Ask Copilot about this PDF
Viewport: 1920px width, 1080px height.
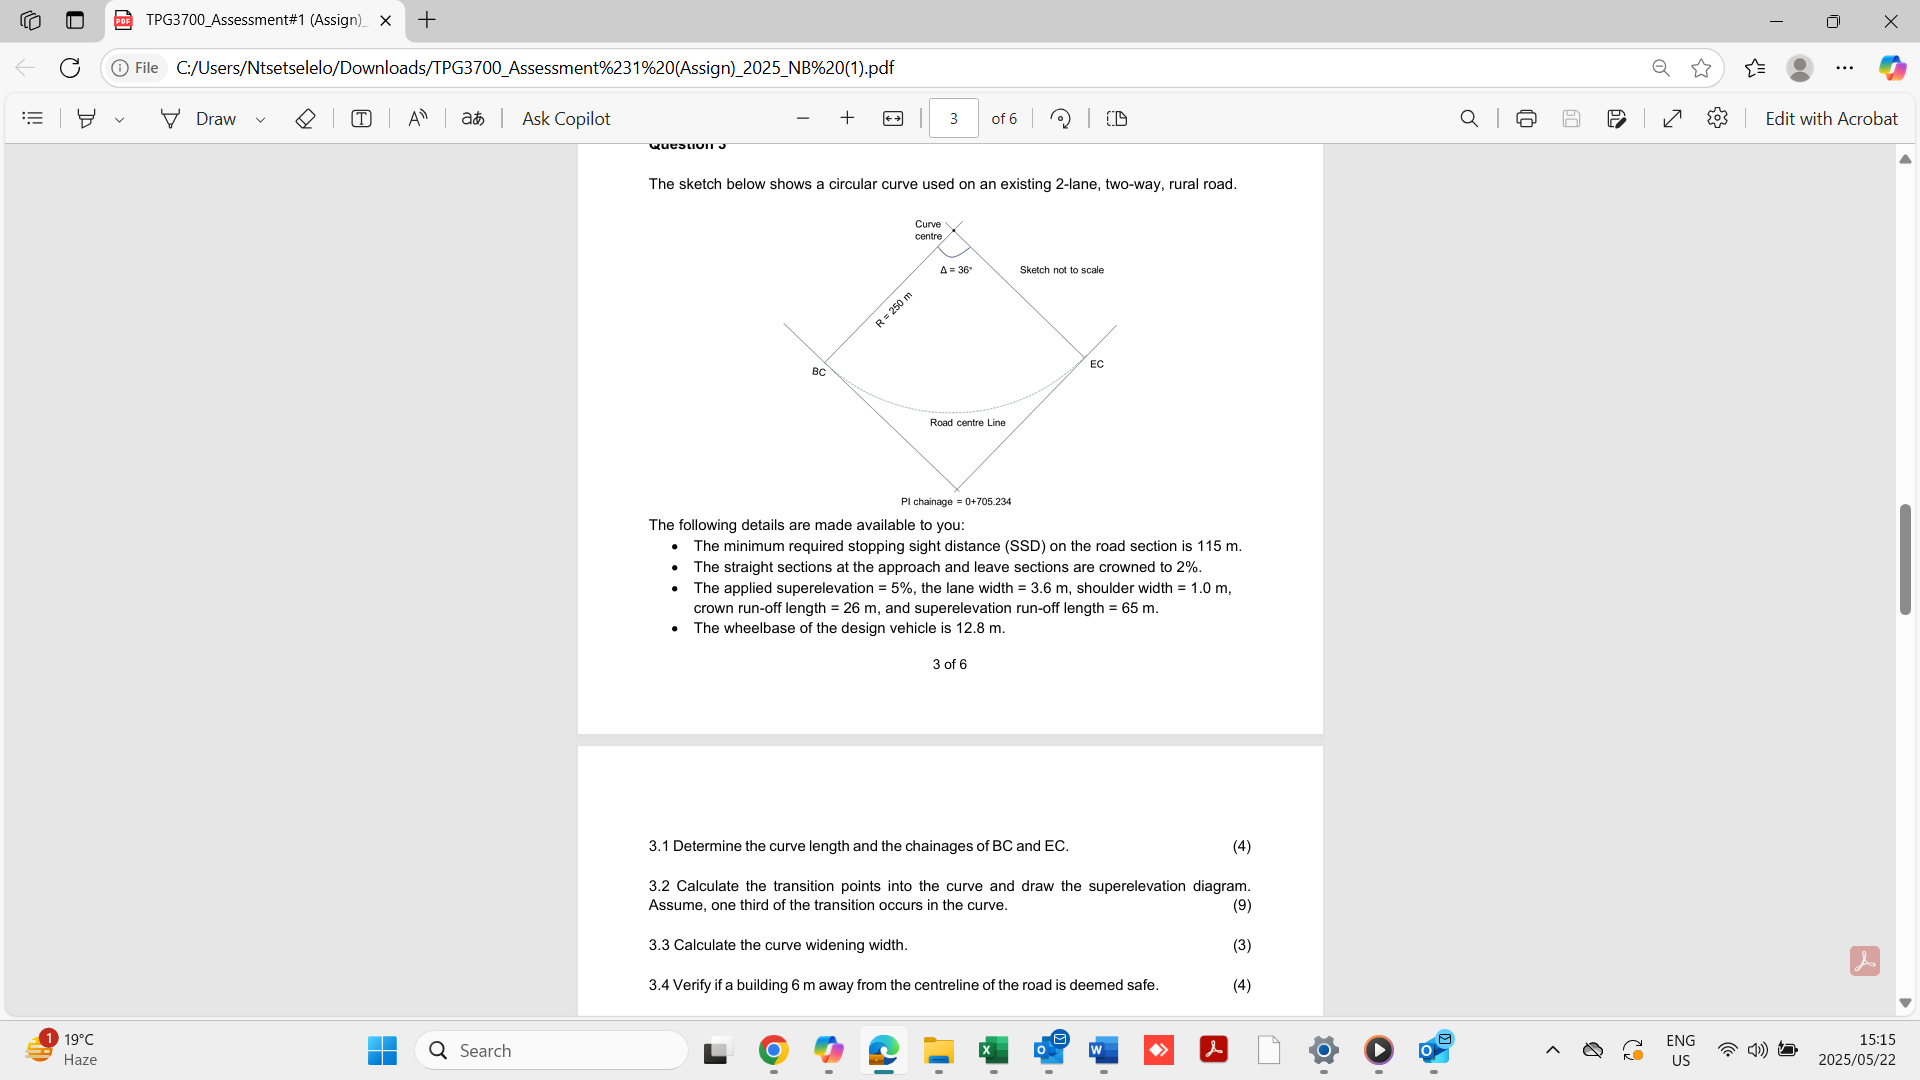566,118
